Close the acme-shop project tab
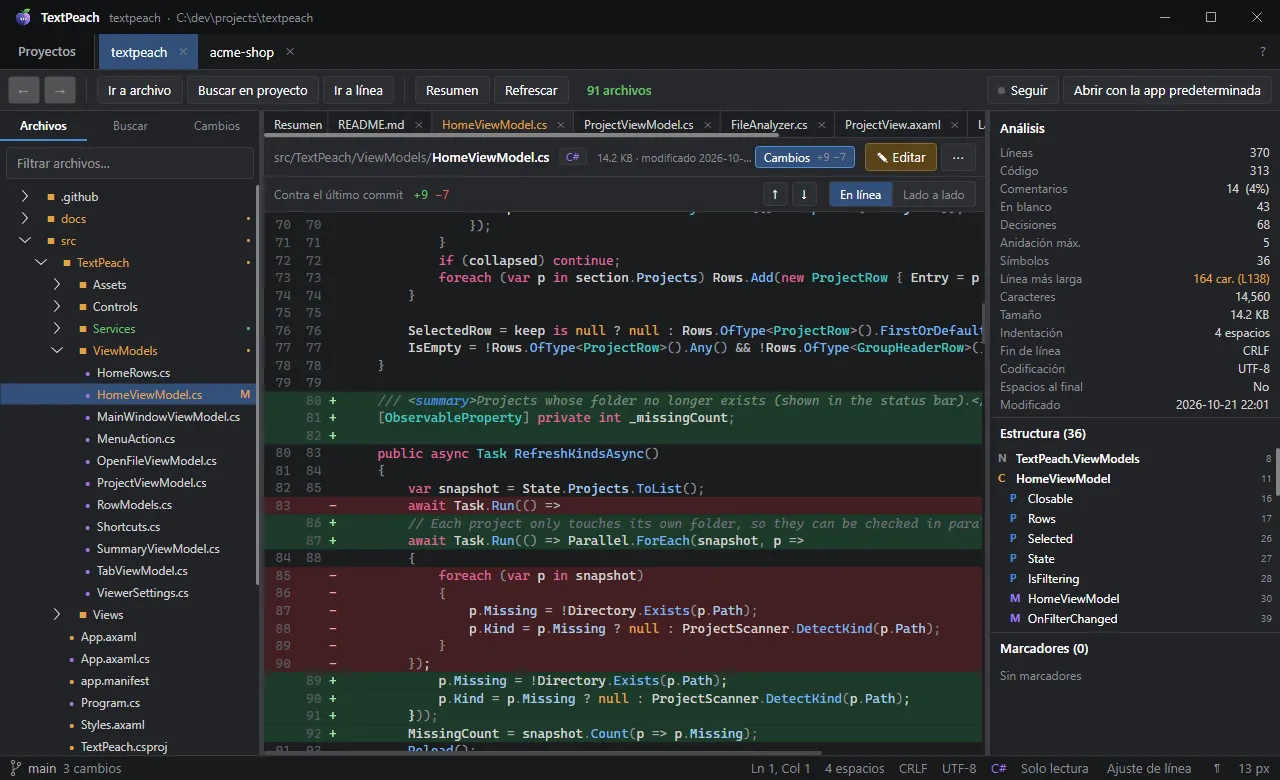The width and height of the screenshot is (1280, 780). [x=290, y=52]
